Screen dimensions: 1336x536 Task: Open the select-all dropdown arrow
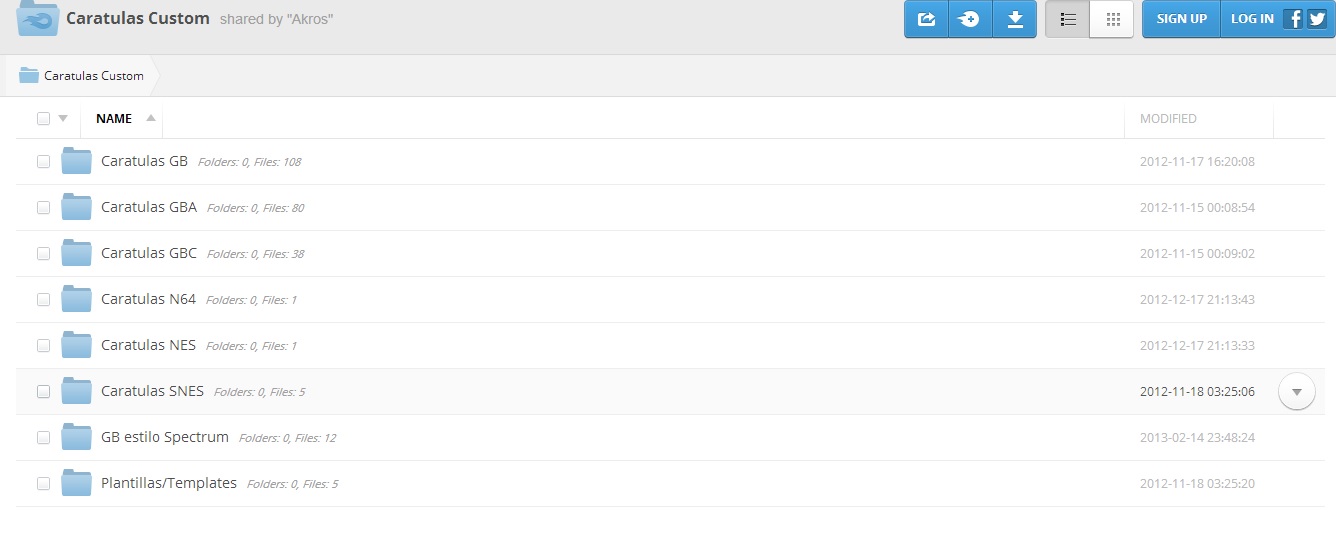coord(63,118)
